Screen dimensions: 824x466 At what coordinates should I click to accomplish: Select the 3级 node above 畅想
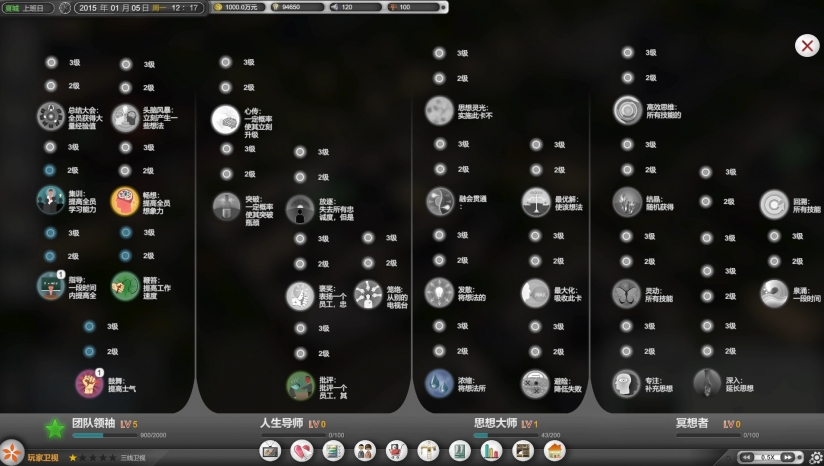pyautogui.click(x=126, y=147)
